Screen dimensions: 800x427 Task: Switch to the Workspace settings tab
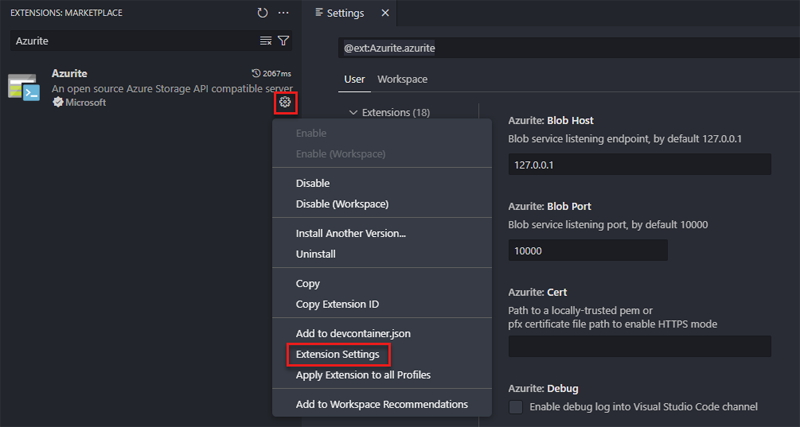click(x=402, y=79)
